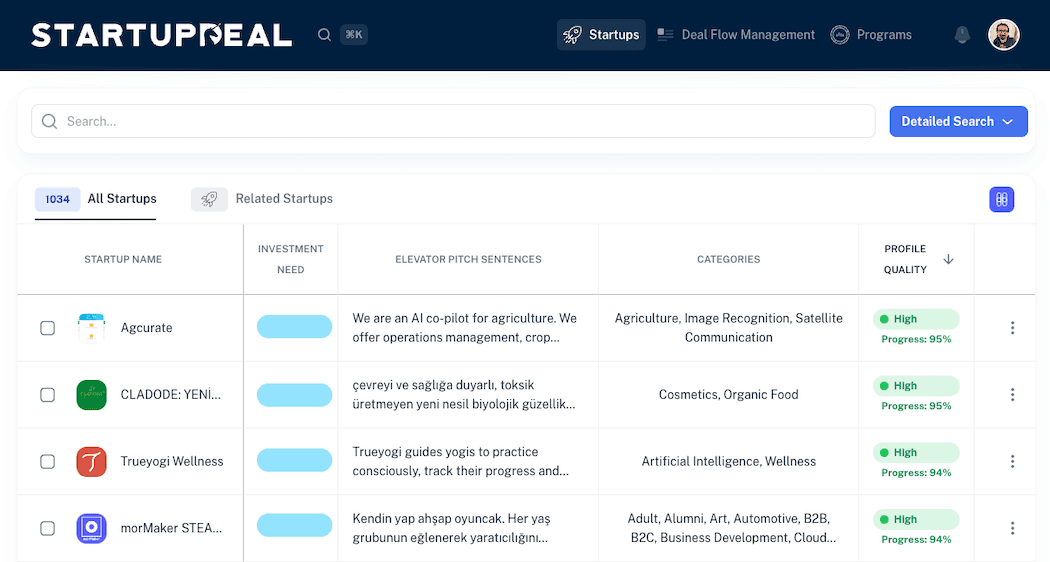Screen dimensions: 1050x562
Task: Click 'Trueyogi guides yogis' pitch text
Action: click(461, 462)
